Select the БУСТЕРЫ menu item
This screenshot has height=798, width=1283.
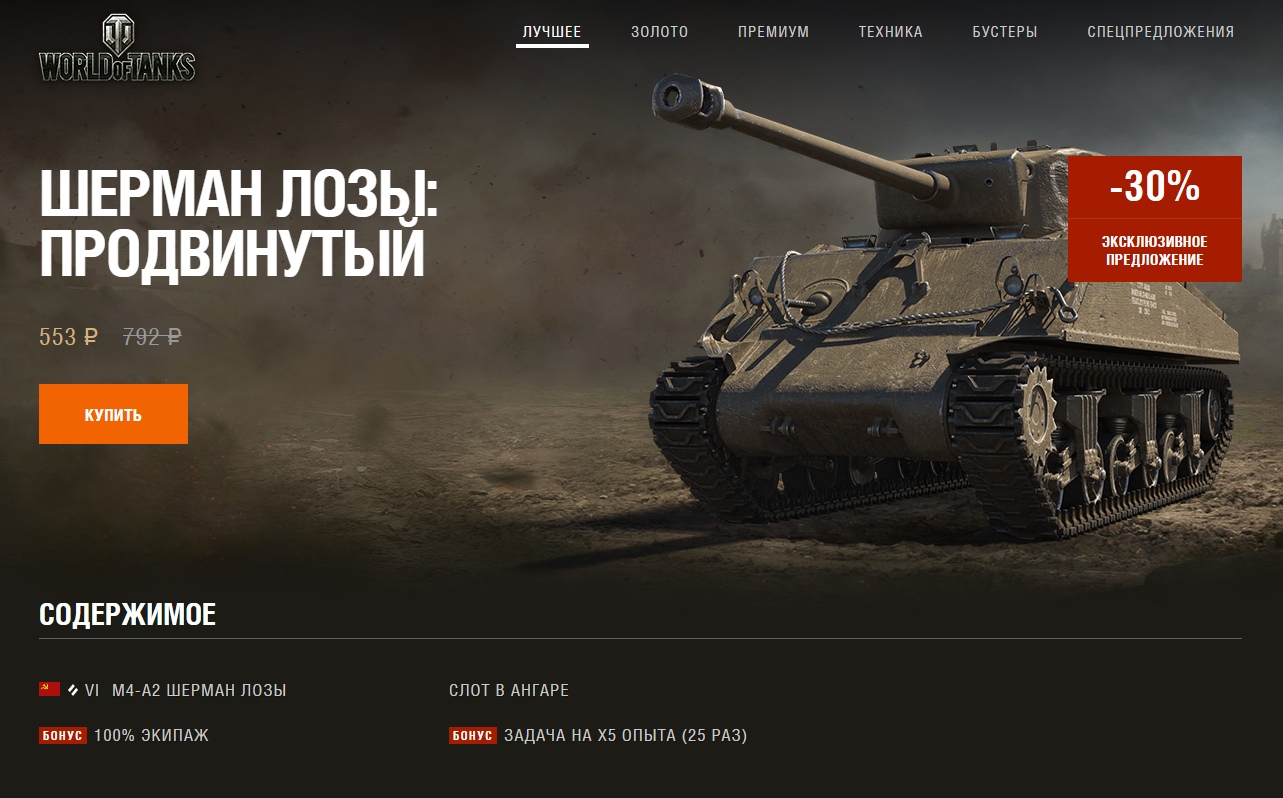click(1005, 32)
